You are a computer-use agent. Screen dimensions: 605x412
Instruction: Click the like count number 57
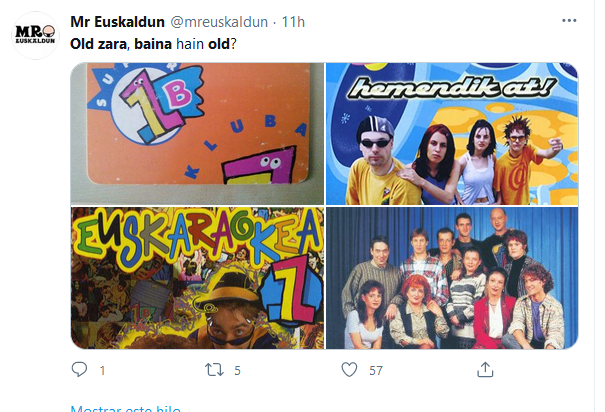click(x=376, y=371)
